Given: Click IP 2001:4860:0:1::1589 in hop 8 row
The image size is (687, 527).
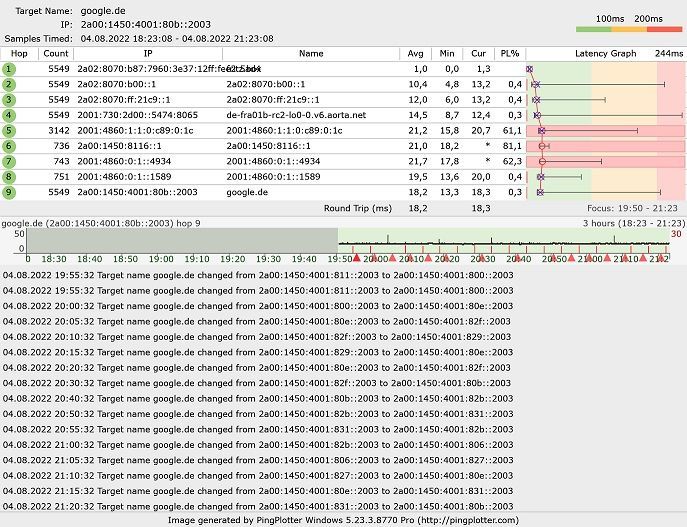Looking at the screenshot, I should [124, 177].
